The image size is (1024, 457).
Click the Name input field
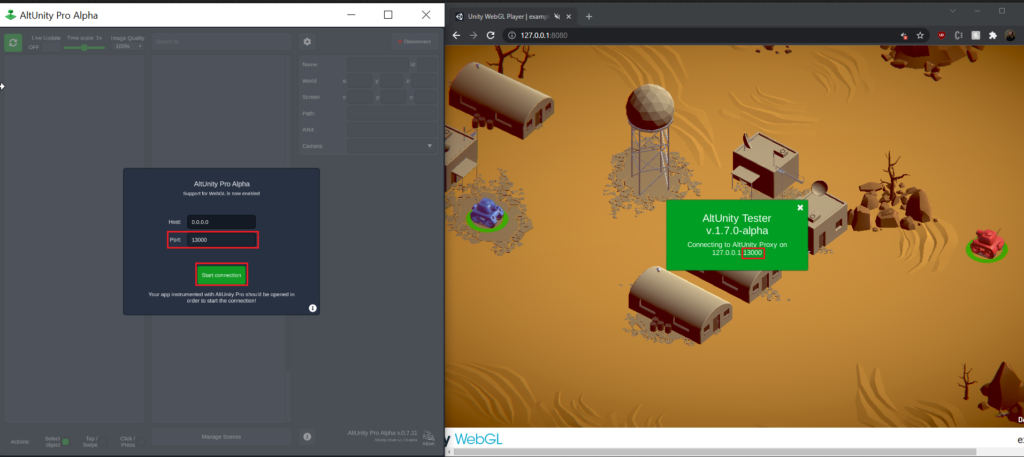click(x=377, y=64)
